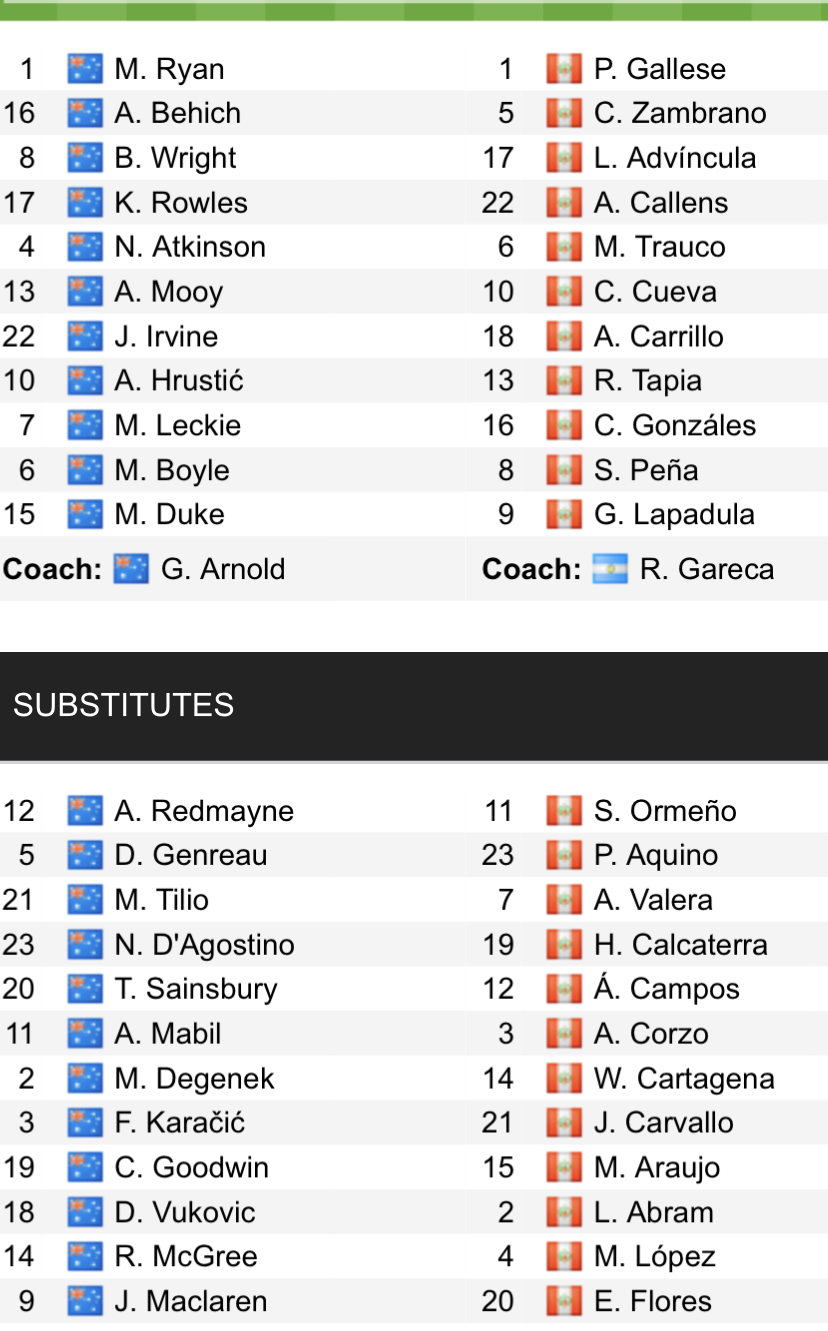Screen dimensions: 828x1331
Task: Click the Peru flag next to G. Lapadula
Action: (x=564, y=515)
